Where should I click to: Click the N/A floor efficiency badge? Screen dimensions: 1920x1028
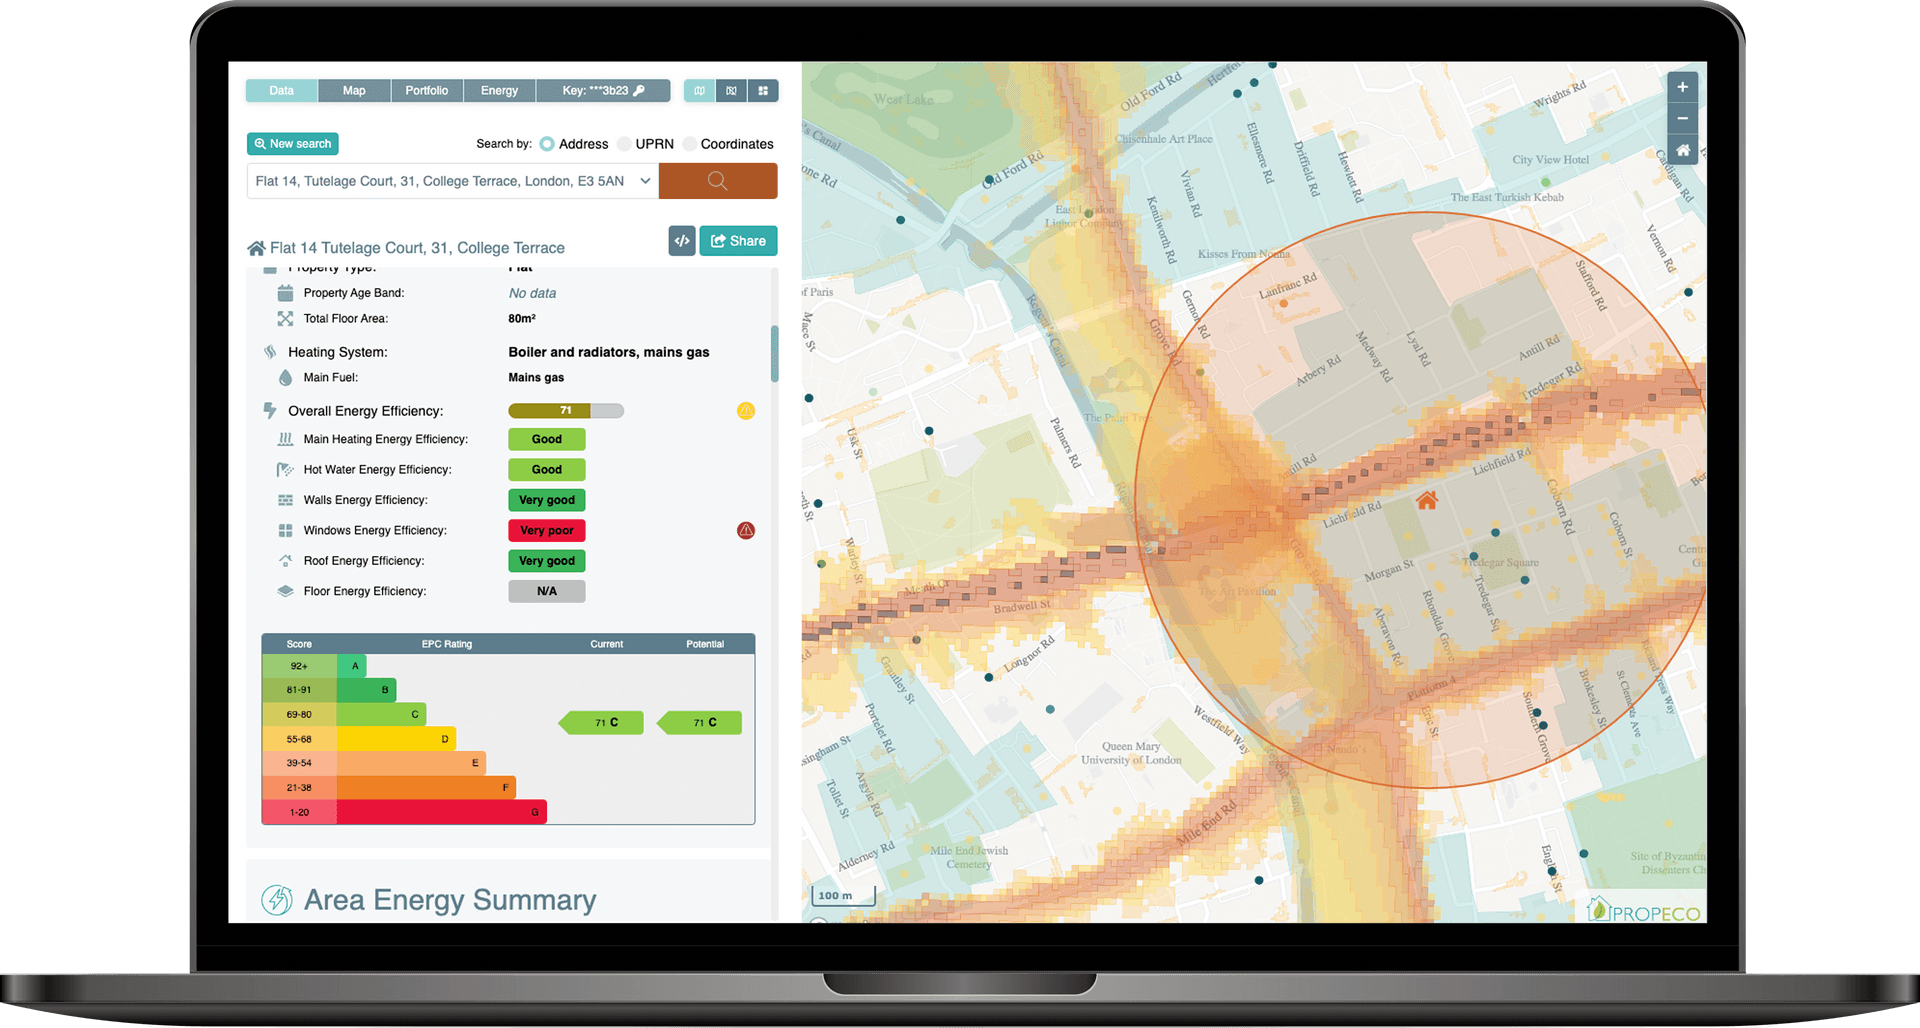(x=547, y=591)
